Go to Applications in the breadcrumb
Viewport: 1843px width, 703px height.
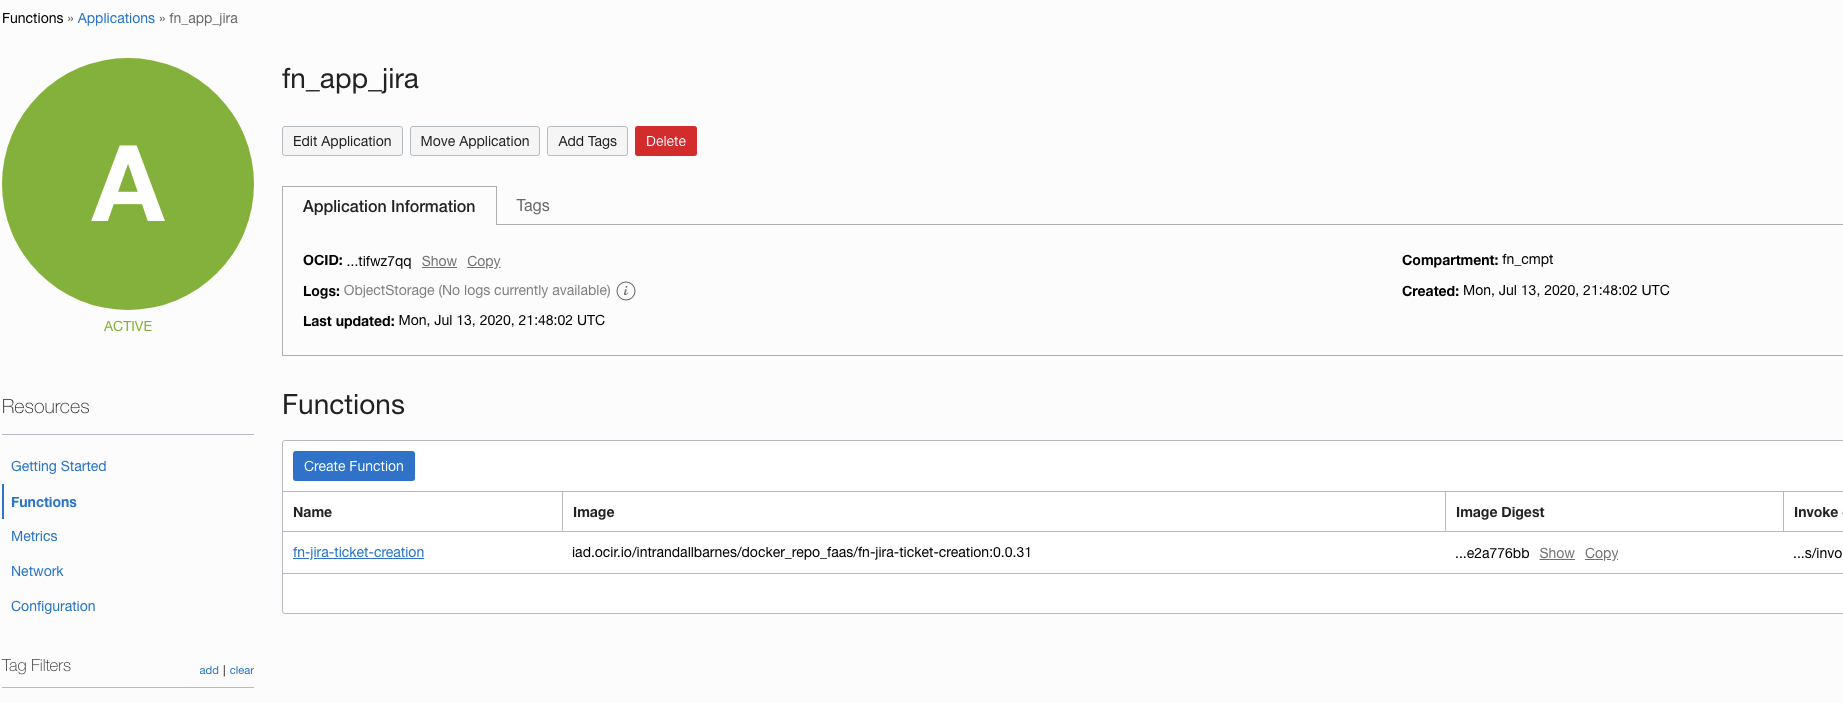coord(116,18)
